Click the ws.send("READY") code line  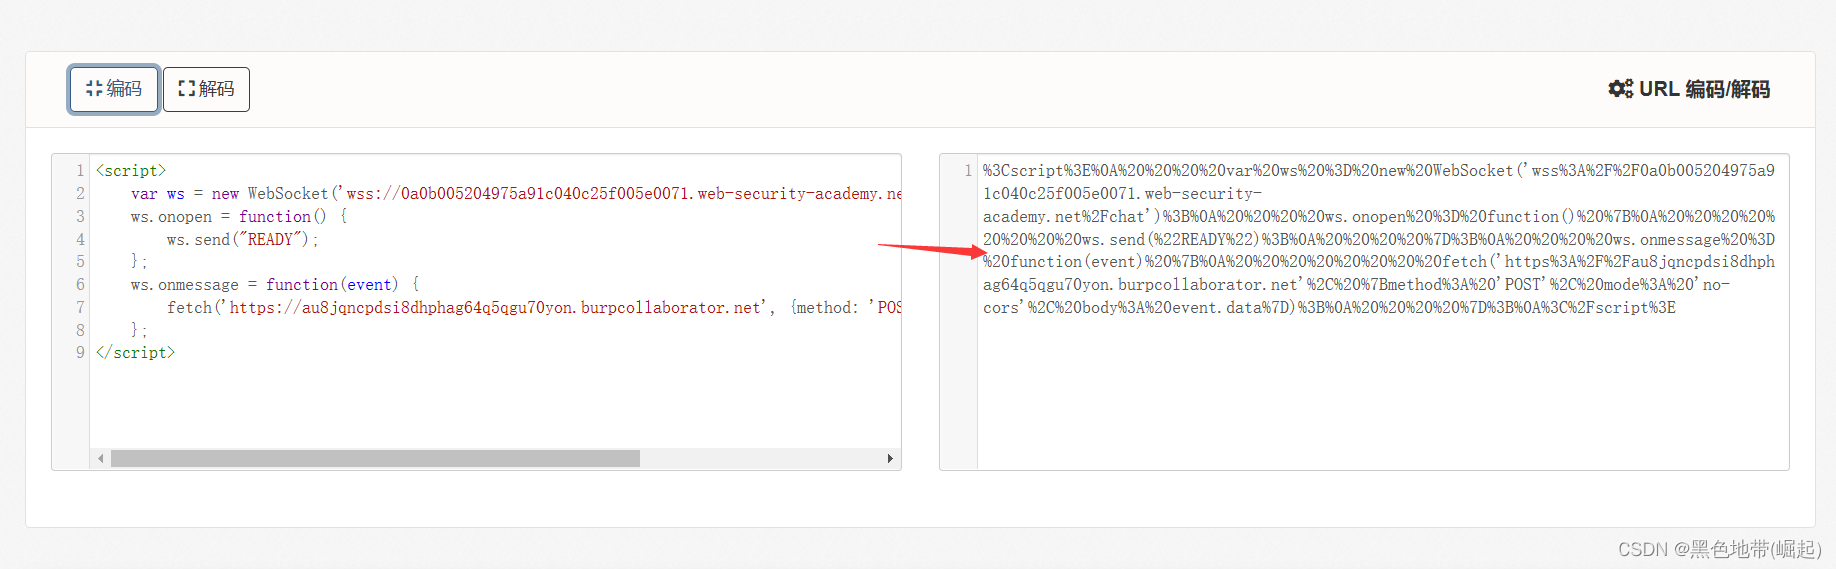pyautogui.click(x=242, y=240)
